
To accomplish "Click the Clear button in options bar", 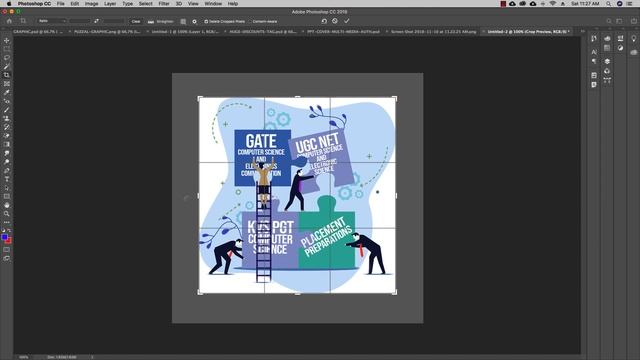I will coord(136,21).
